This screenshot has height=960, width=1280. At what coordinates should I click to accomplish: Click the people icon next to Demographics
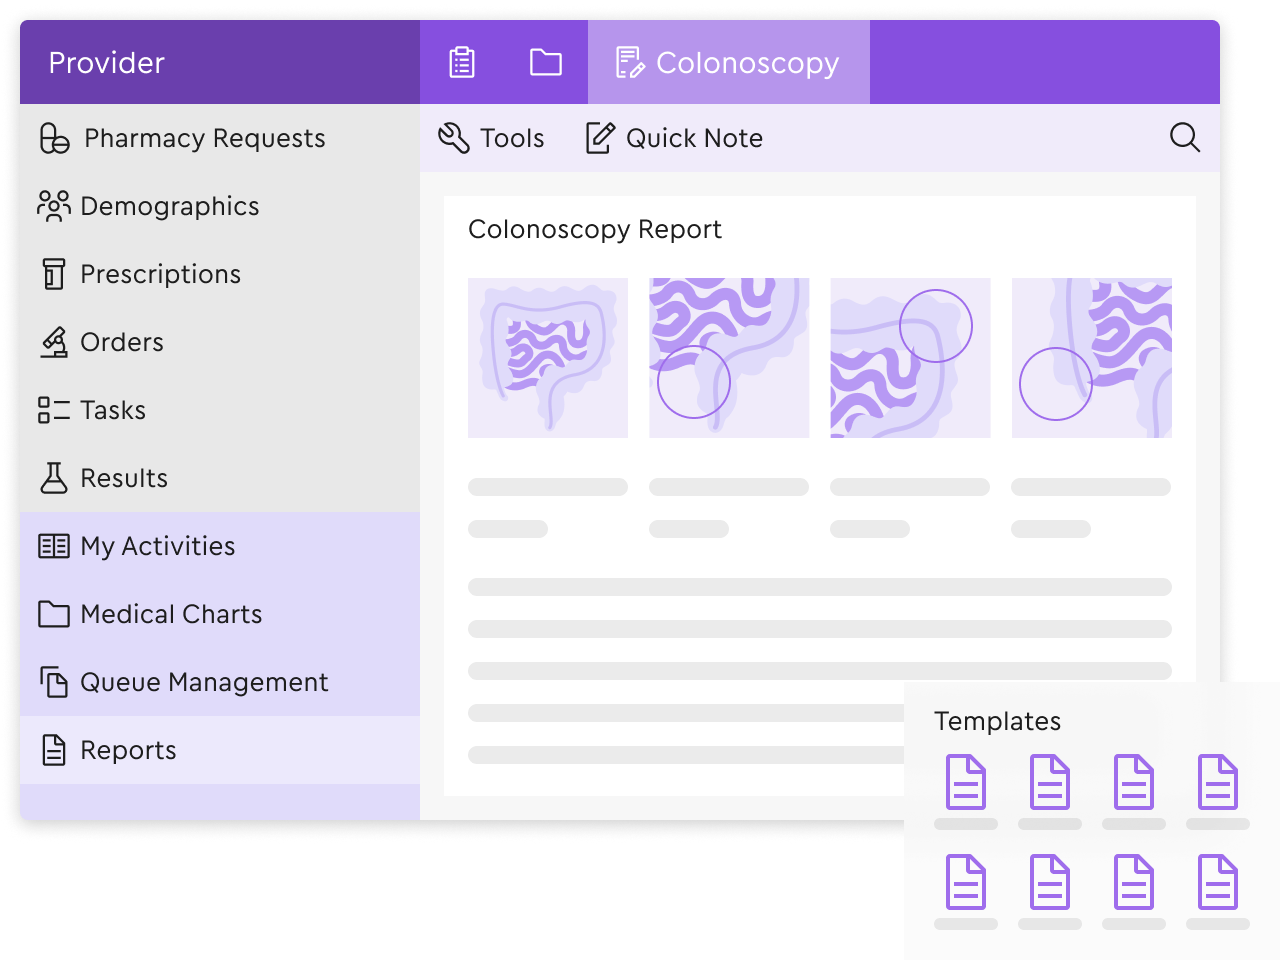tap(52, 206)
